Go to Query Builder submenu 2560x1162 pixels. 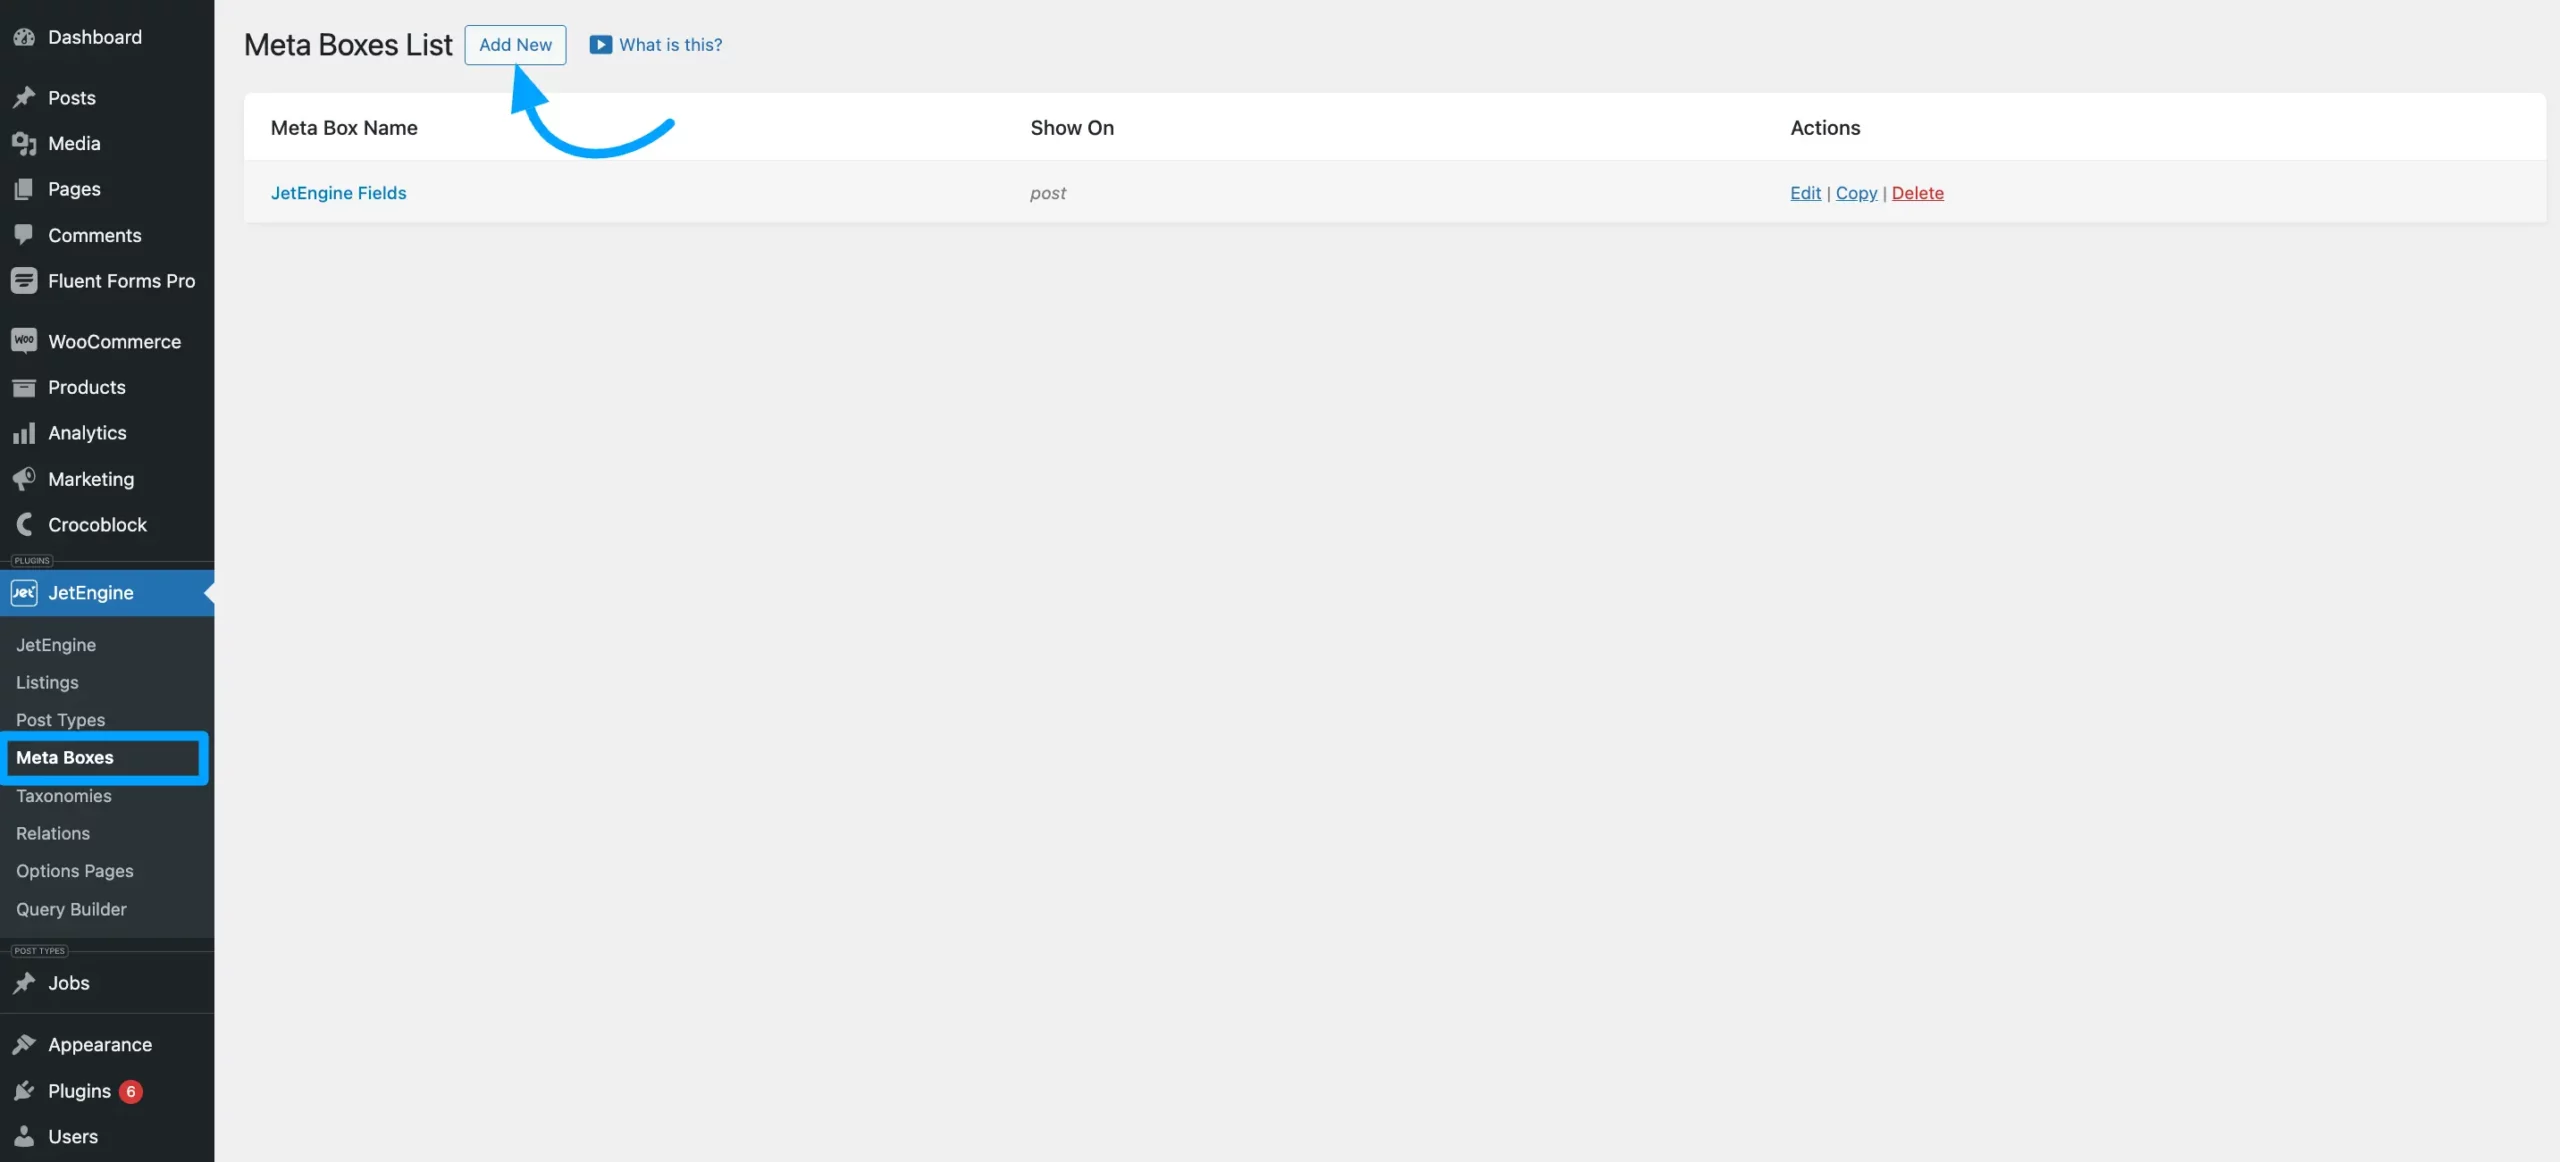pos(71,909)
